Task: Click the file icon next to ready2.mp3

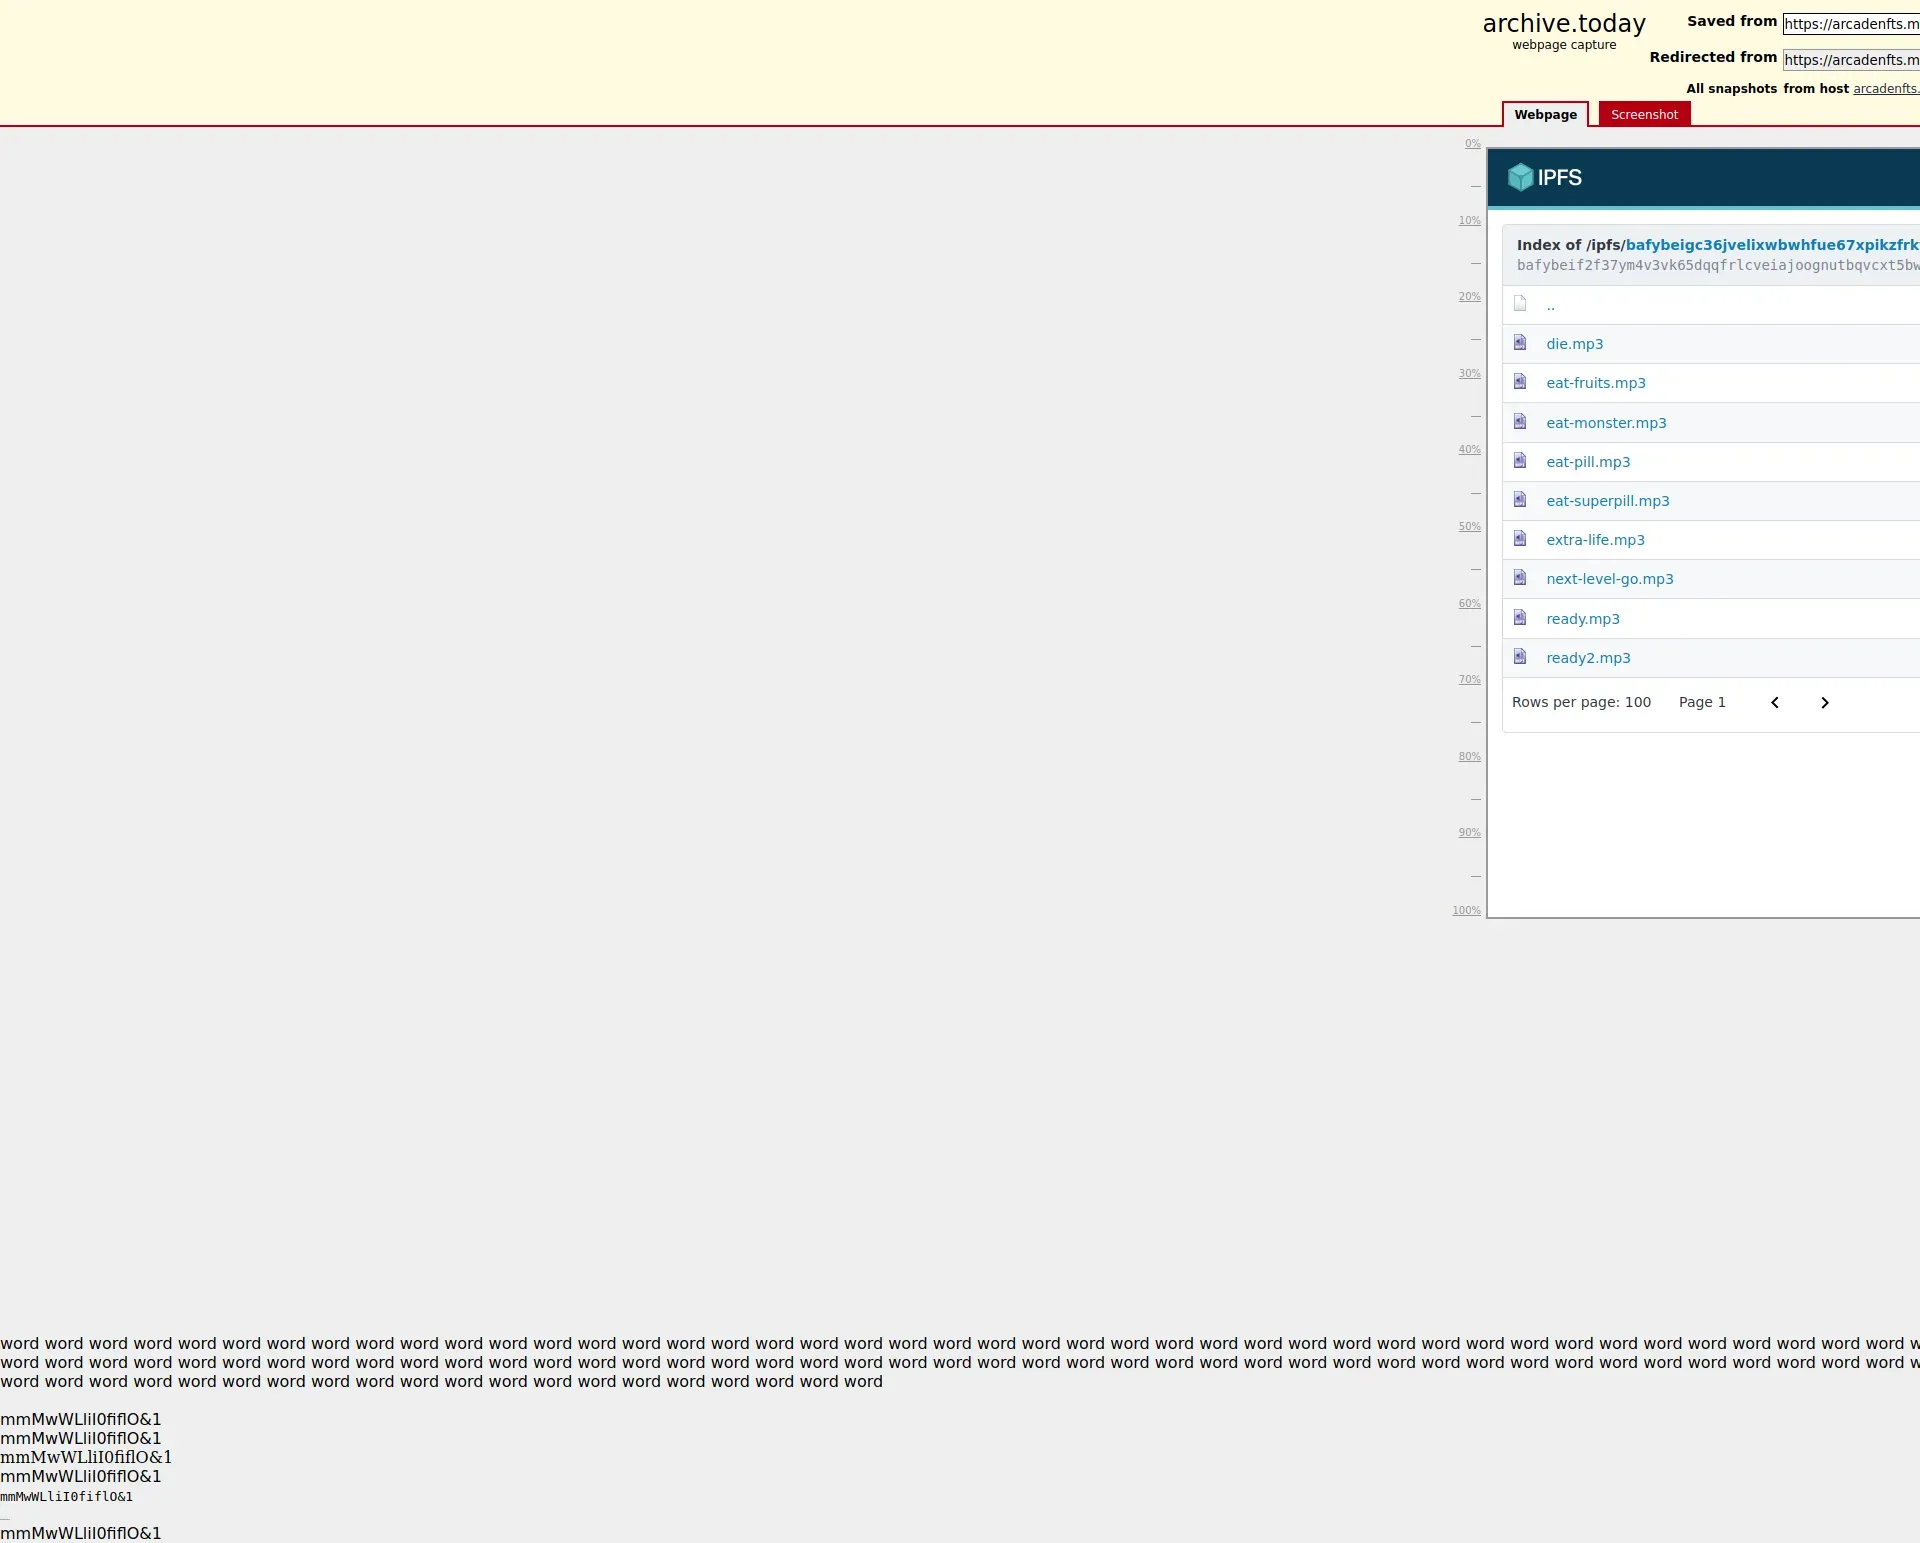Action: (1520, 657)
